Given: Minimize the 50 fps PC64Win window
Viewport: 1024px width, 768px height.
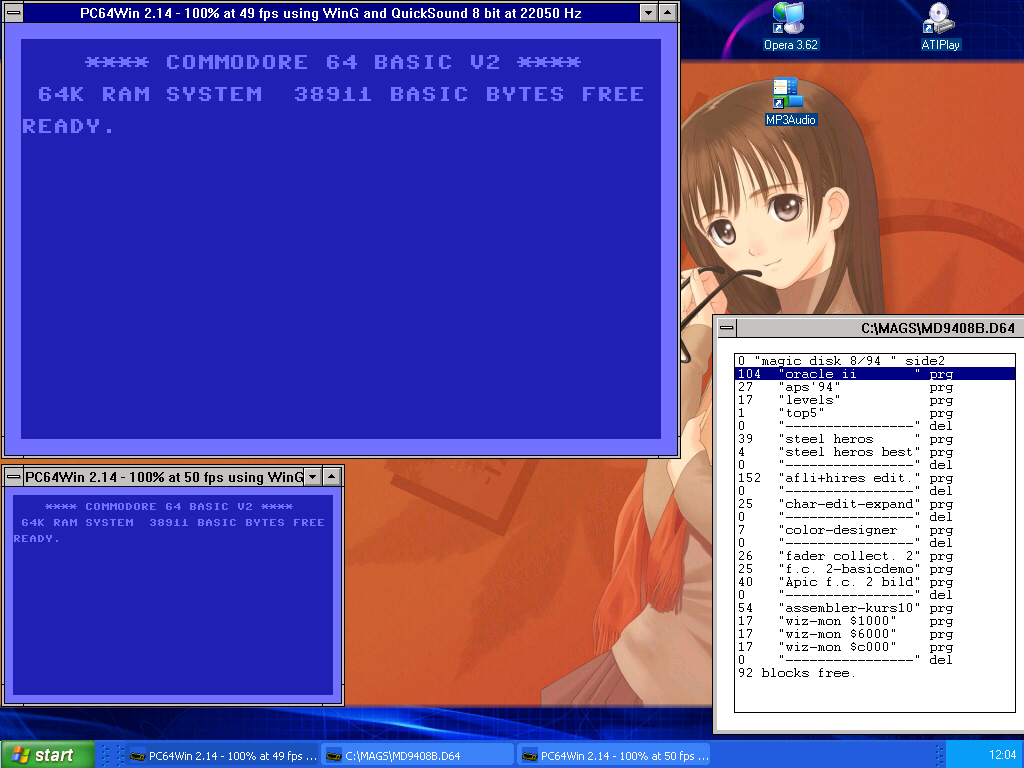Looking at the screenshot, I should pyautogui.click(x=312, y=477).
